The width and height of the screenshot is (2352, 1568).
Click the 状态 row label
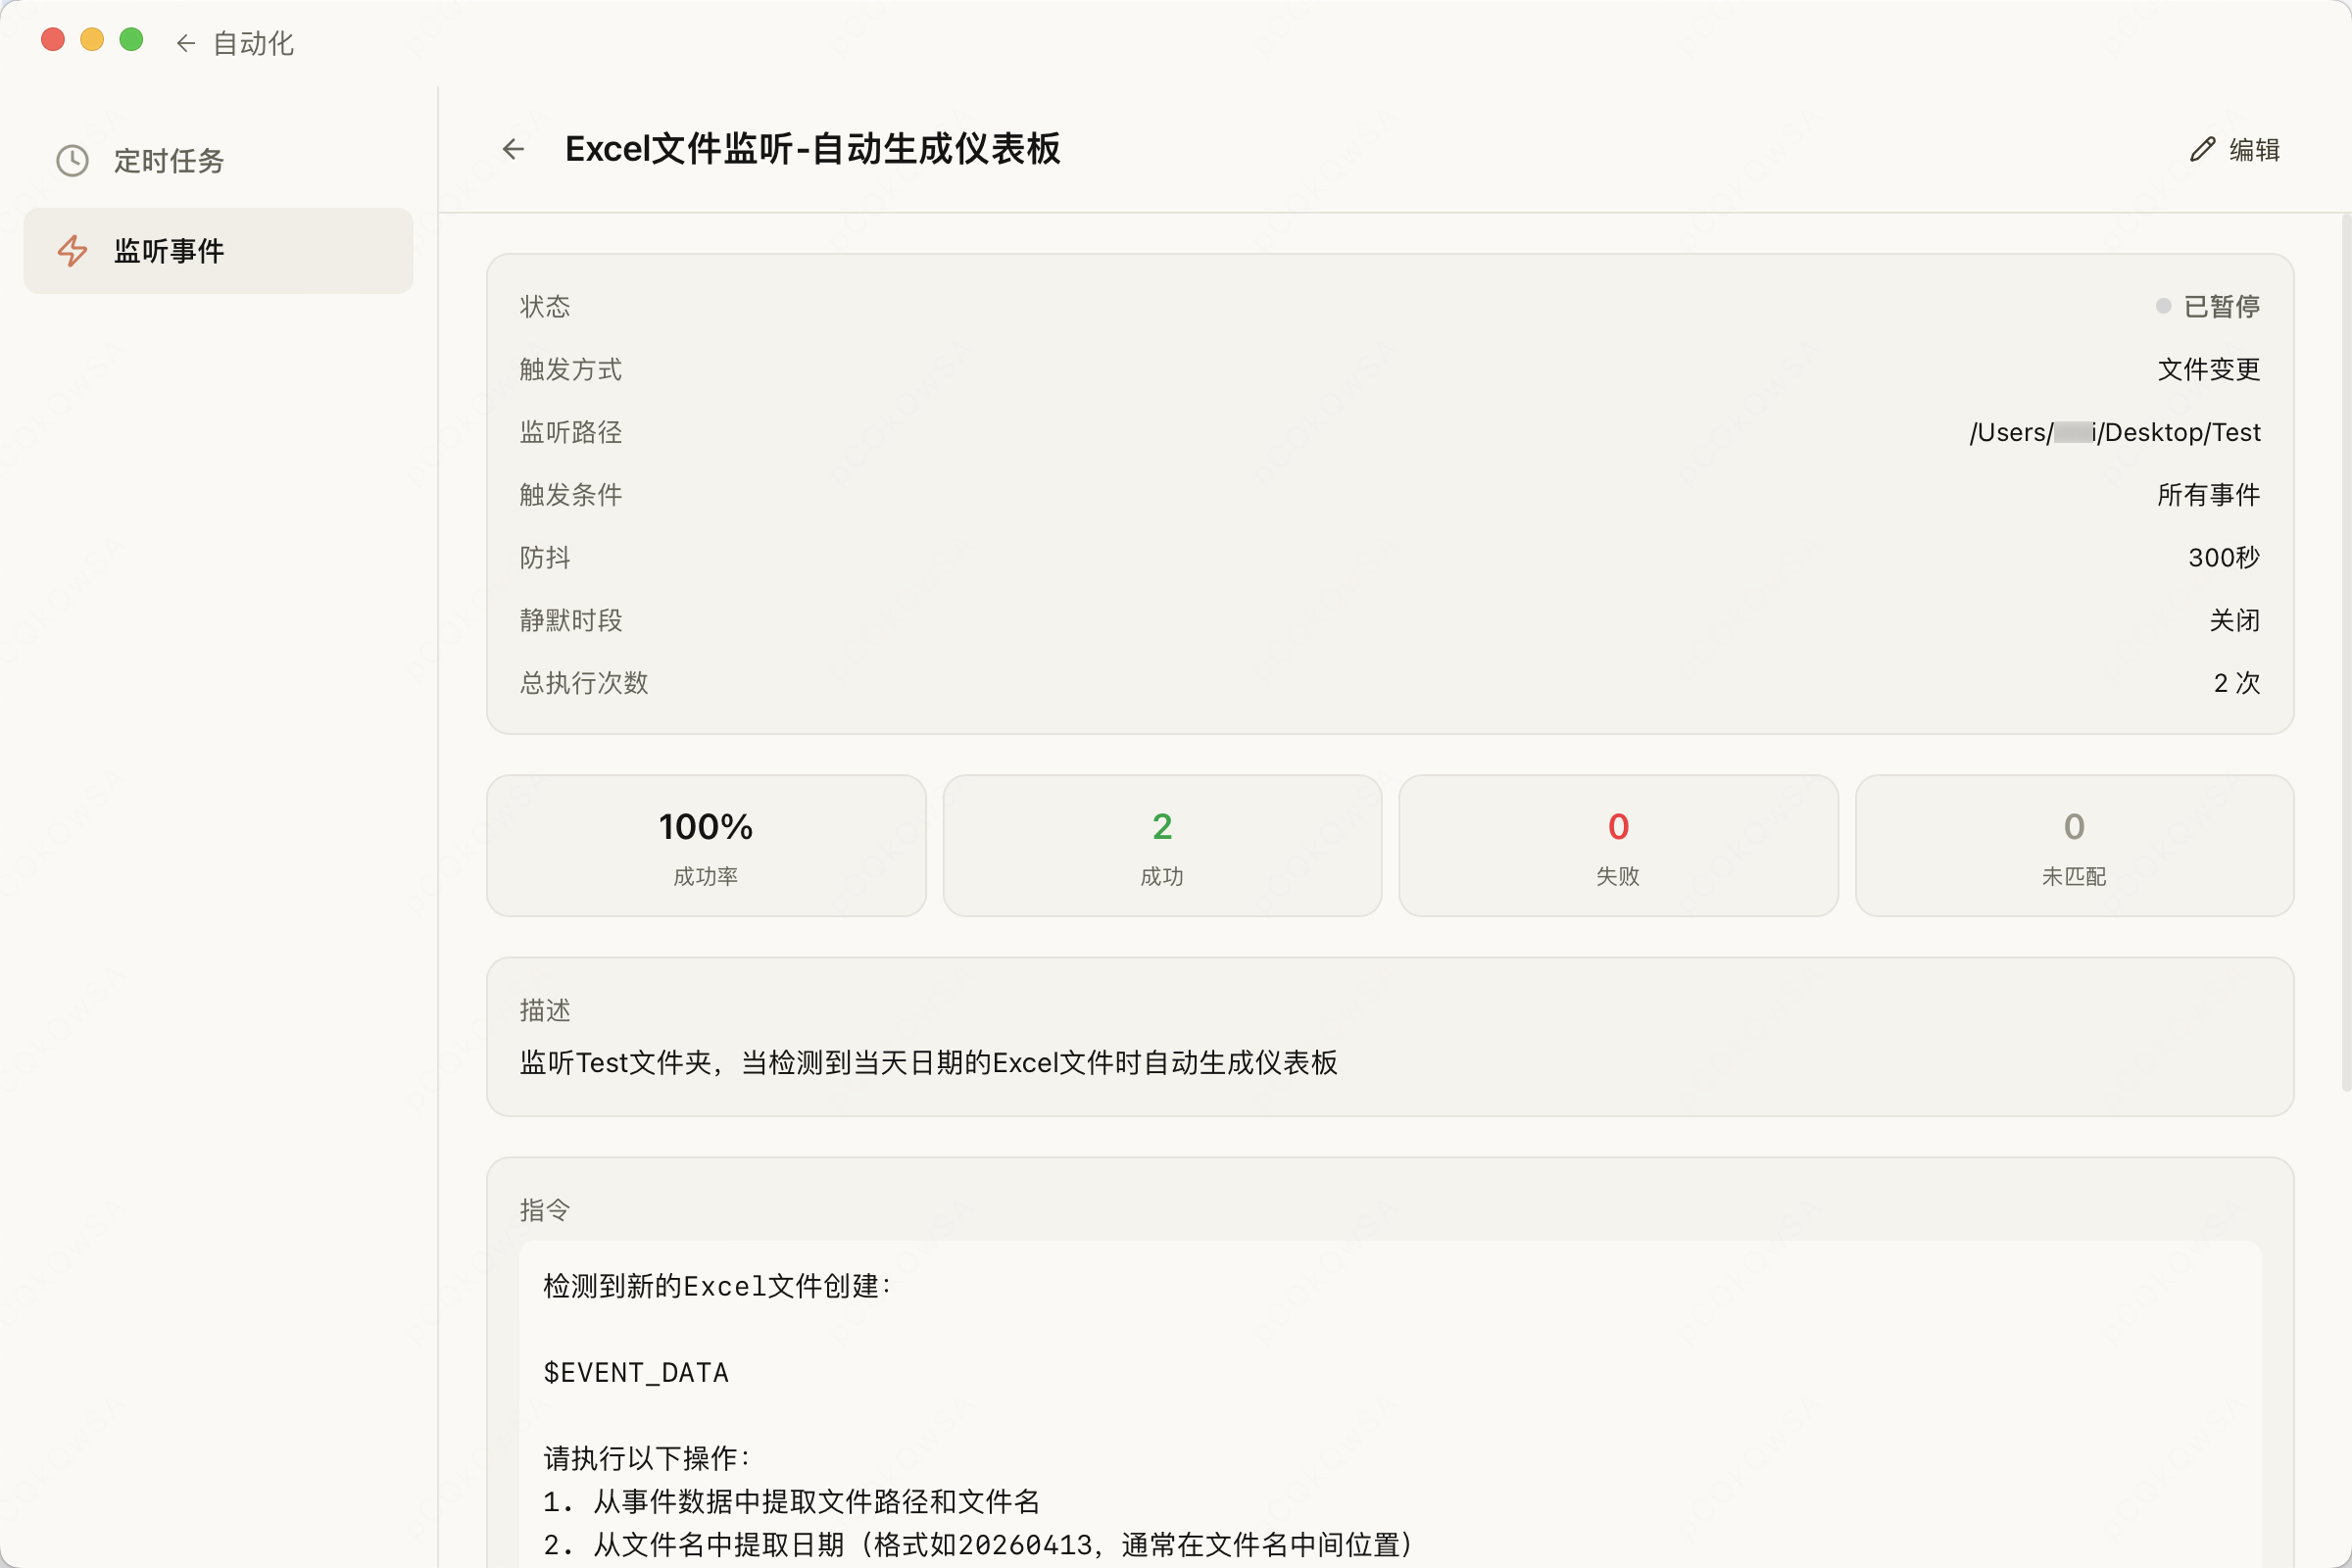pyautogui.click(x=545, y=306)
